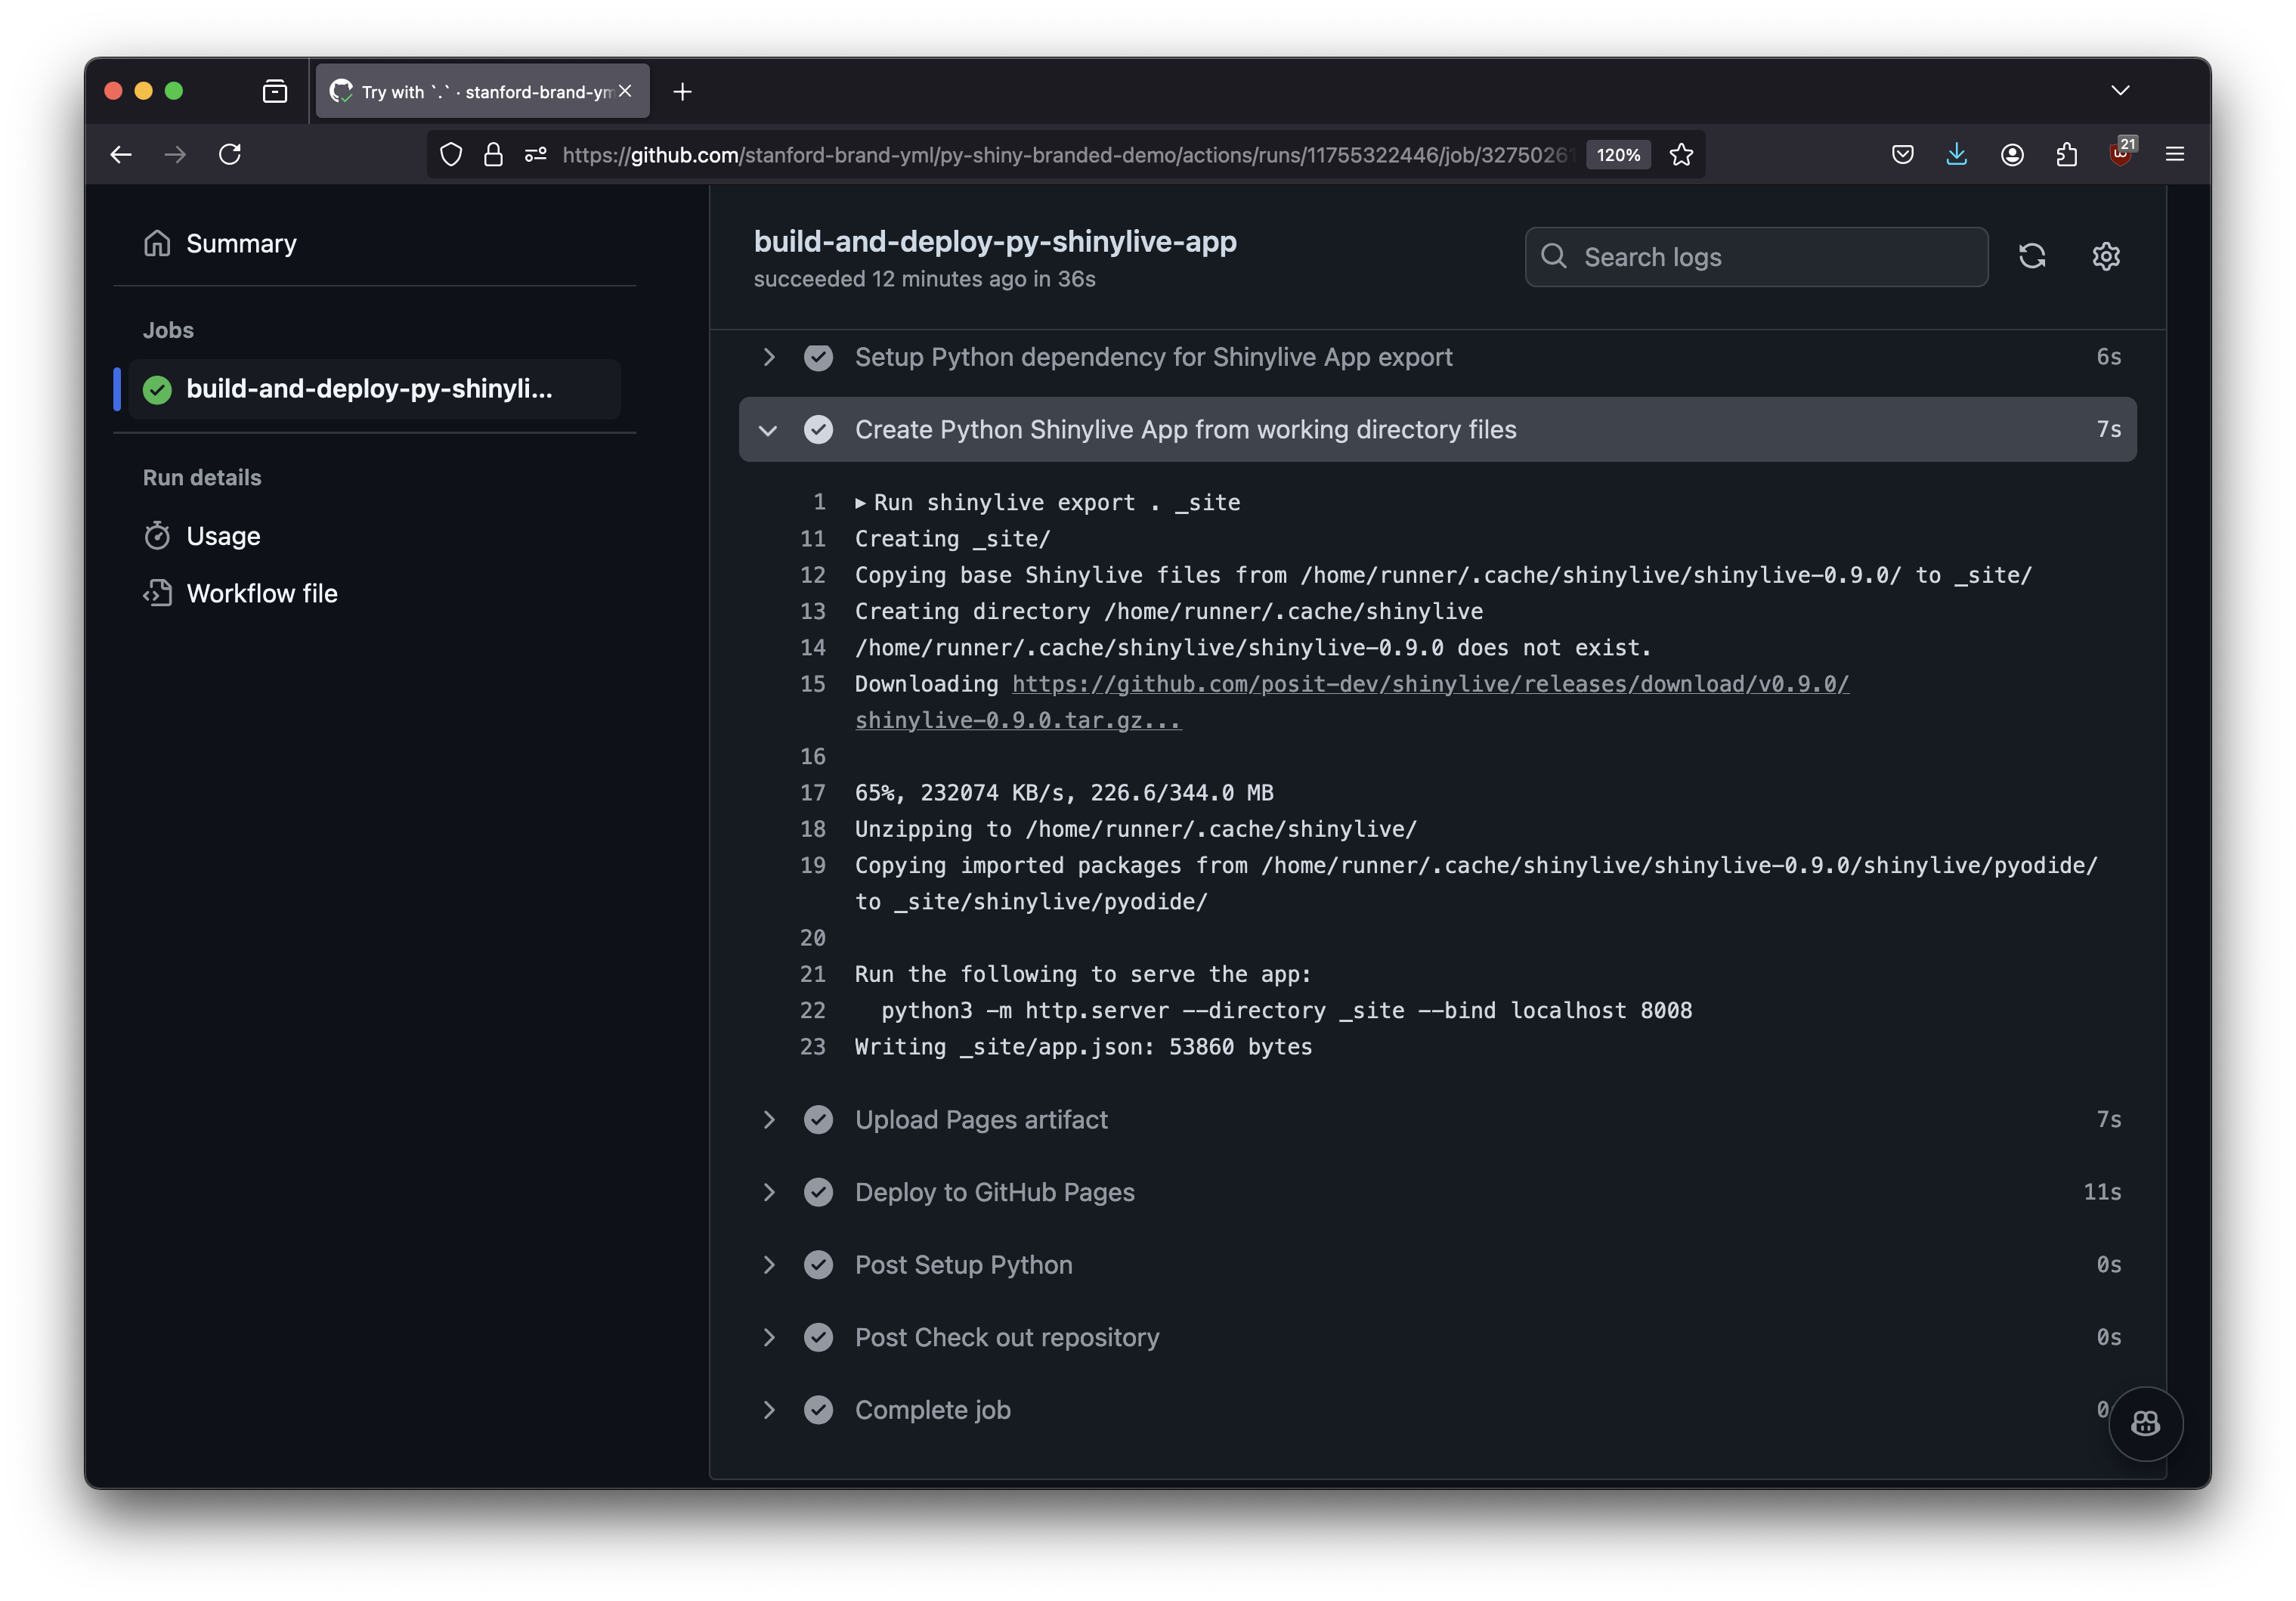Open the Firefox hamburger menu
The image size is (2296, 1601).
[2175, 154]
